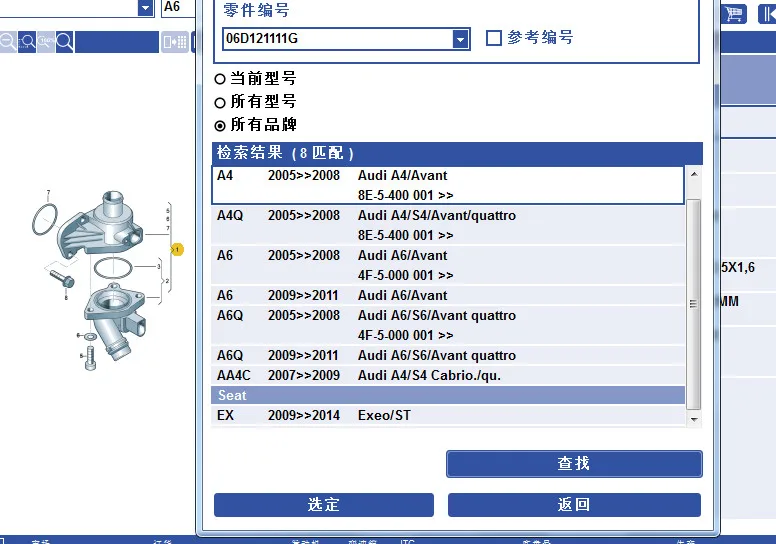Select result row A4 2005>>2008 Audi A4/Avant
The image size is (776, 544).
tap(448, 185)
